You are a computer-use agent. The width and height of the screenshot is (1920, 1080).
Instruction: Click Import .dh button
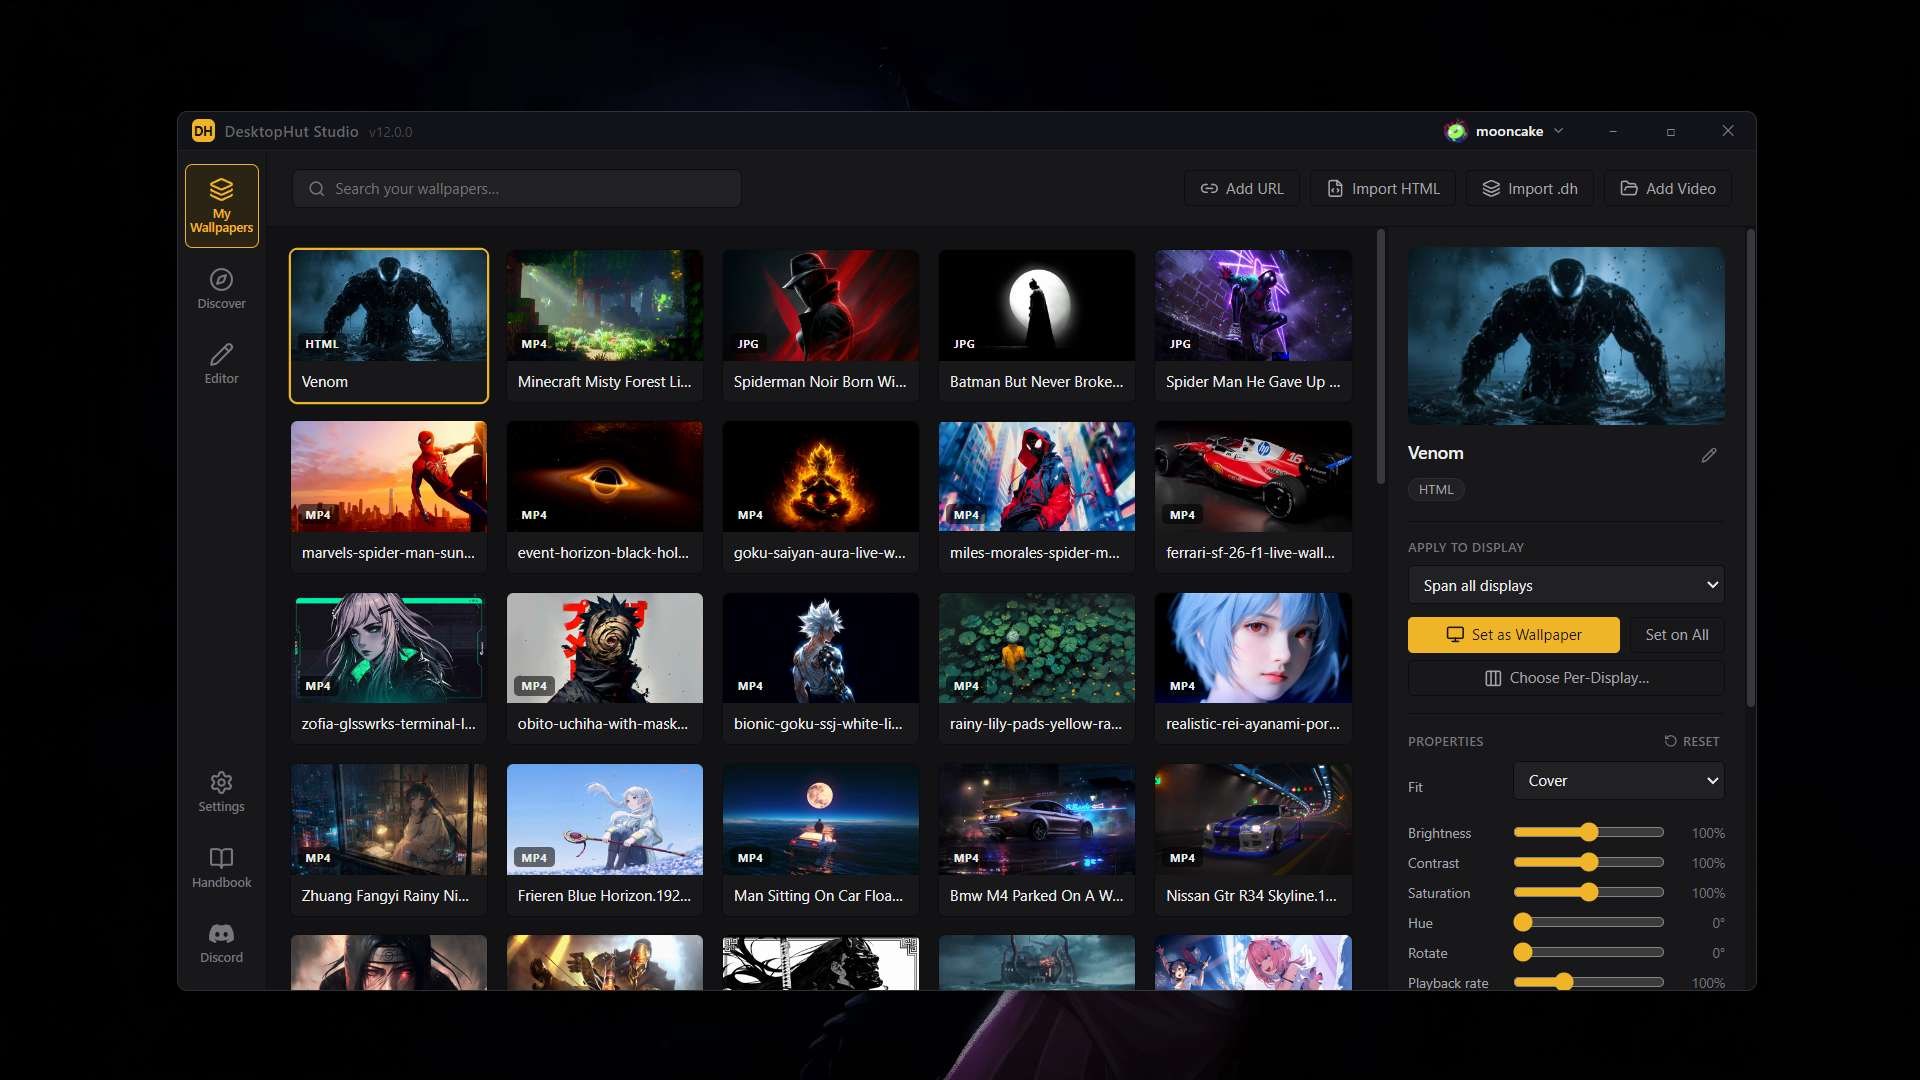[1530, 189]
